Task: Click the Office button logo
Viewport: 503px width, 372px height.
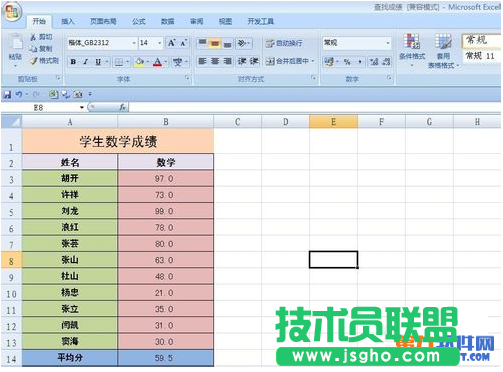Action: (12, 13)
